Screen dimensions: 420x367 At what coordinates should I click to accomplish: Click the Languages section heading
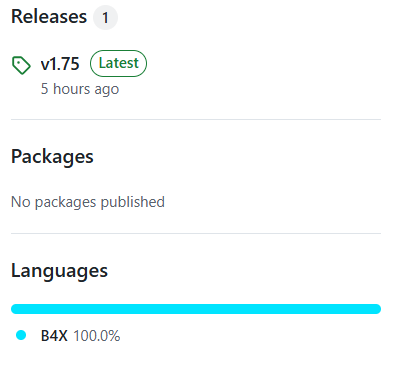(x=60, y=270)
